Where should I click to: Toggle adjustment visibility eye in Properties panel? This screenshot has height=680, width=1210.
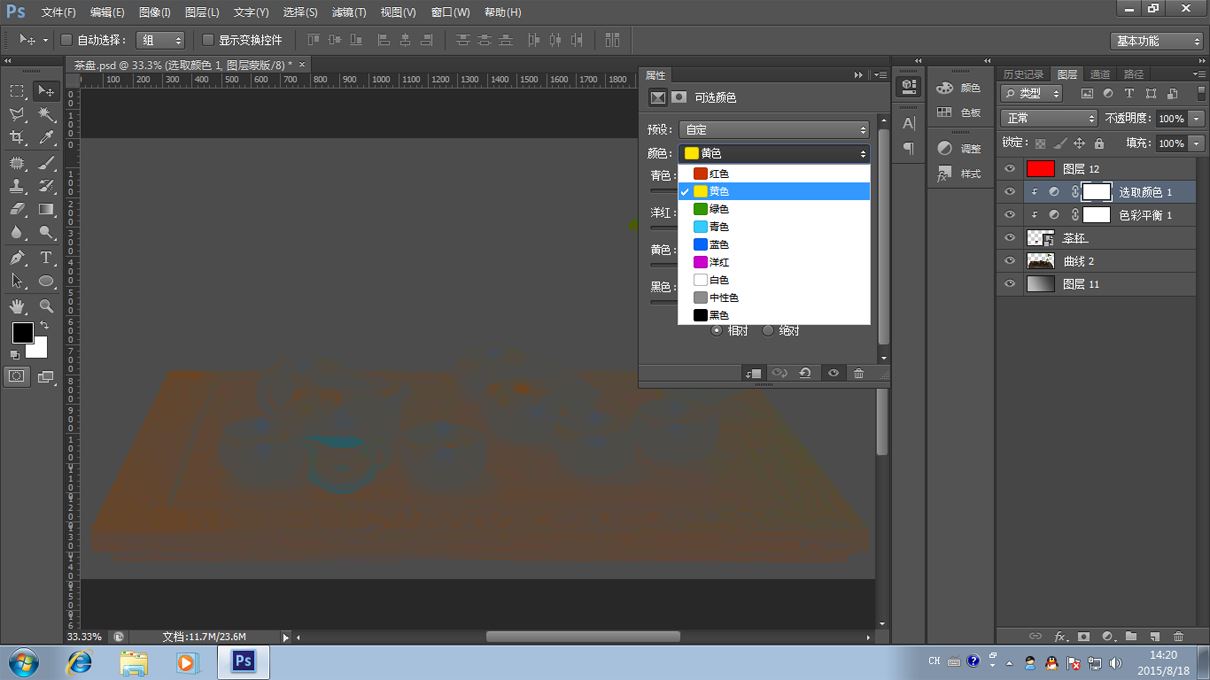pos(833,373)
